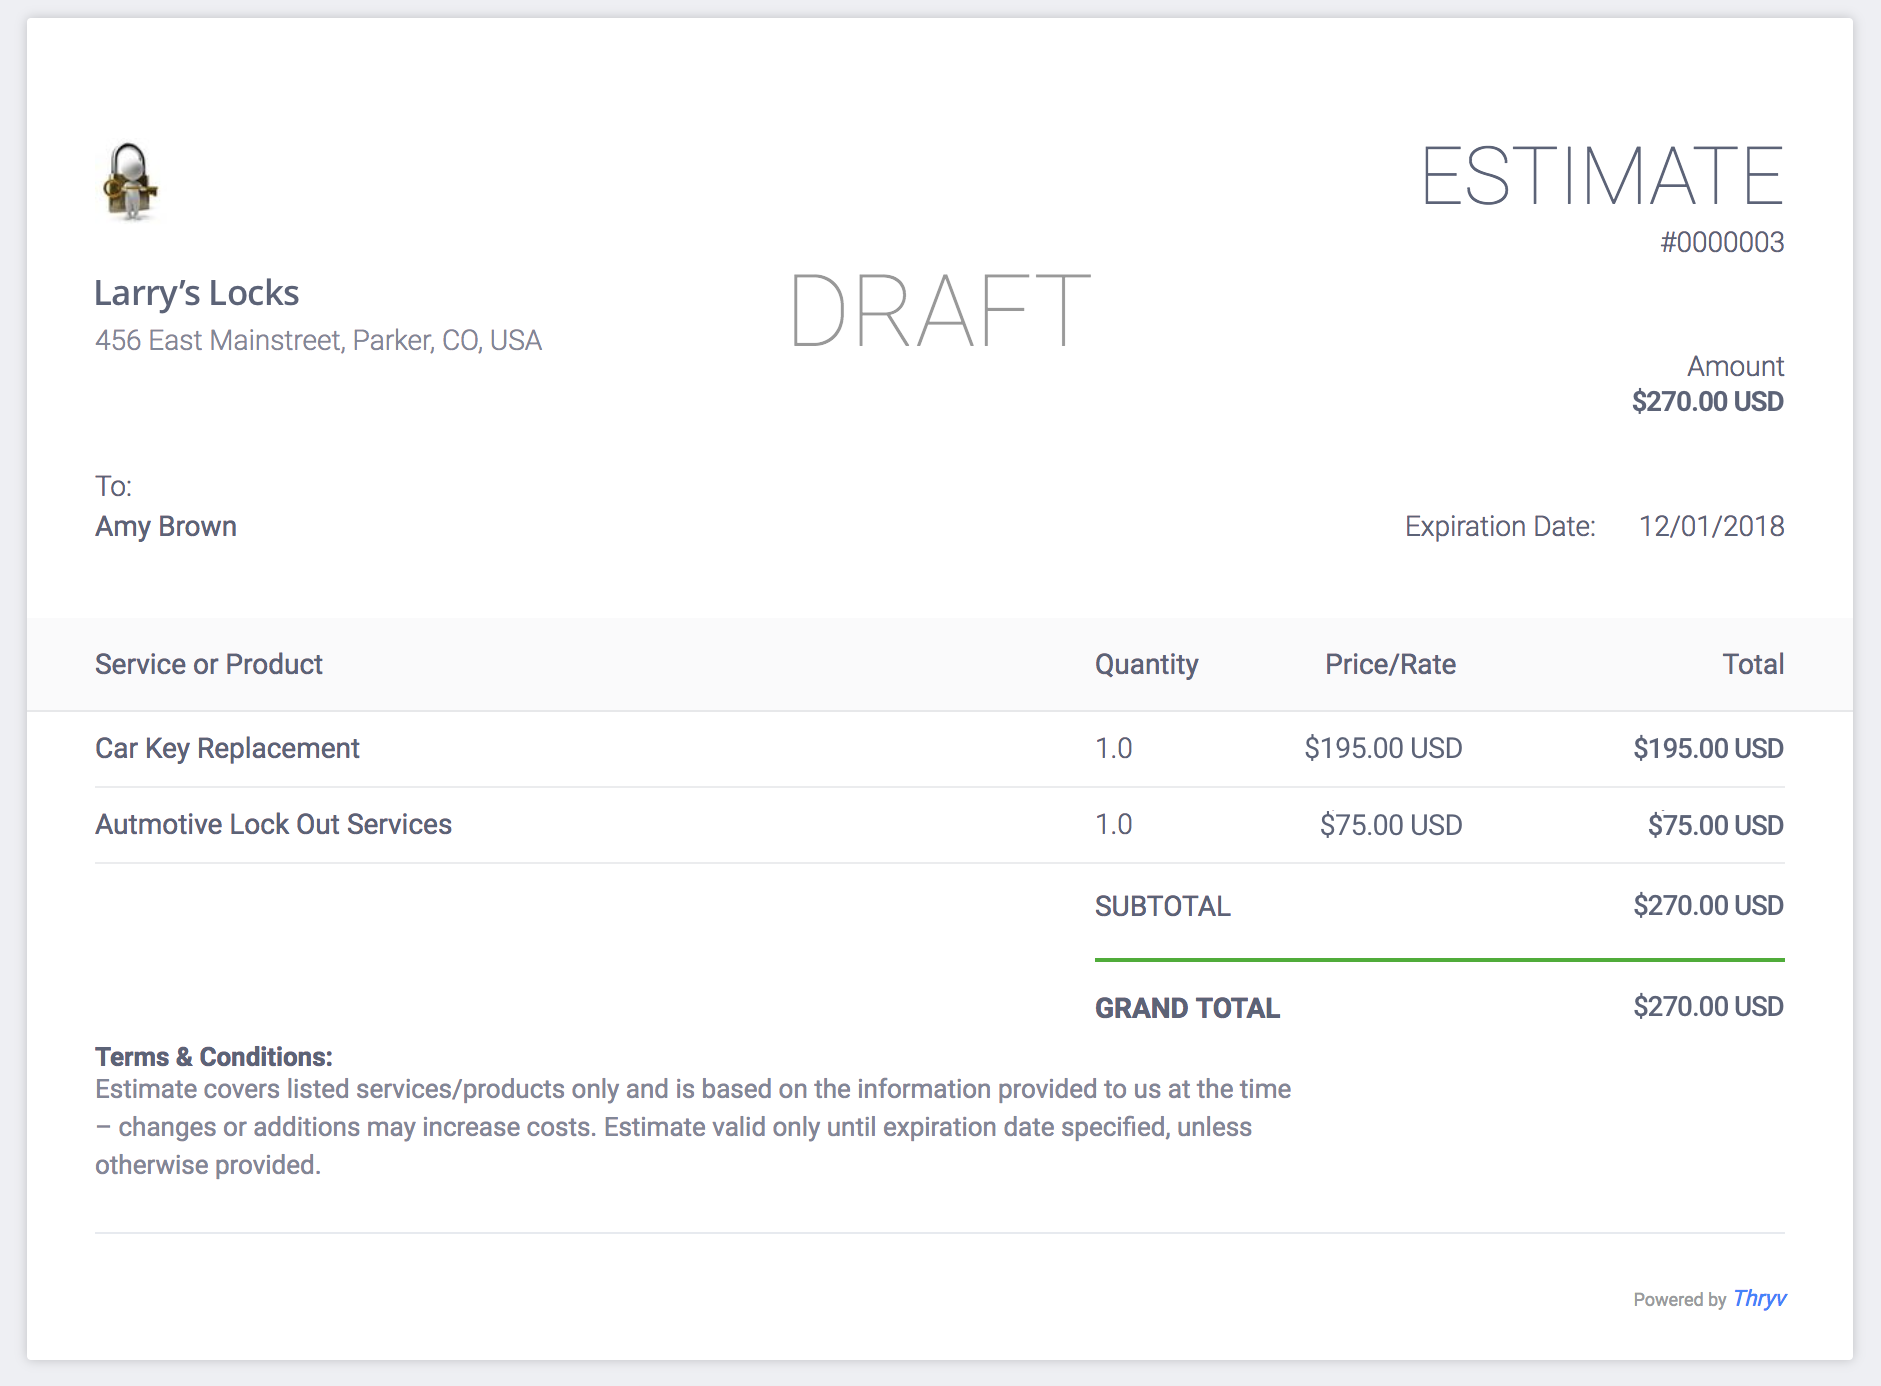Click the subtotal value $270.00 USD

point(1709,906)
